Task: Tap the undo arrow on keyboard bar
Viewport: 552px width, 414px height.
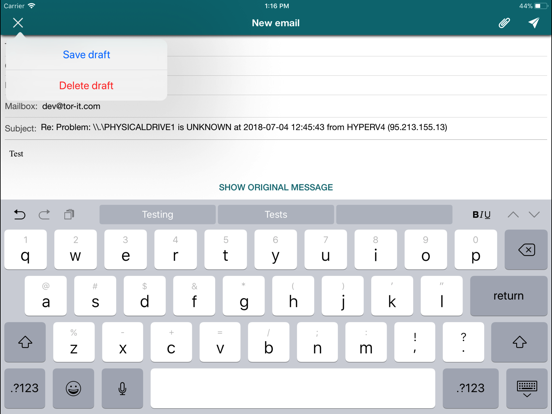Action: point(19,214)
